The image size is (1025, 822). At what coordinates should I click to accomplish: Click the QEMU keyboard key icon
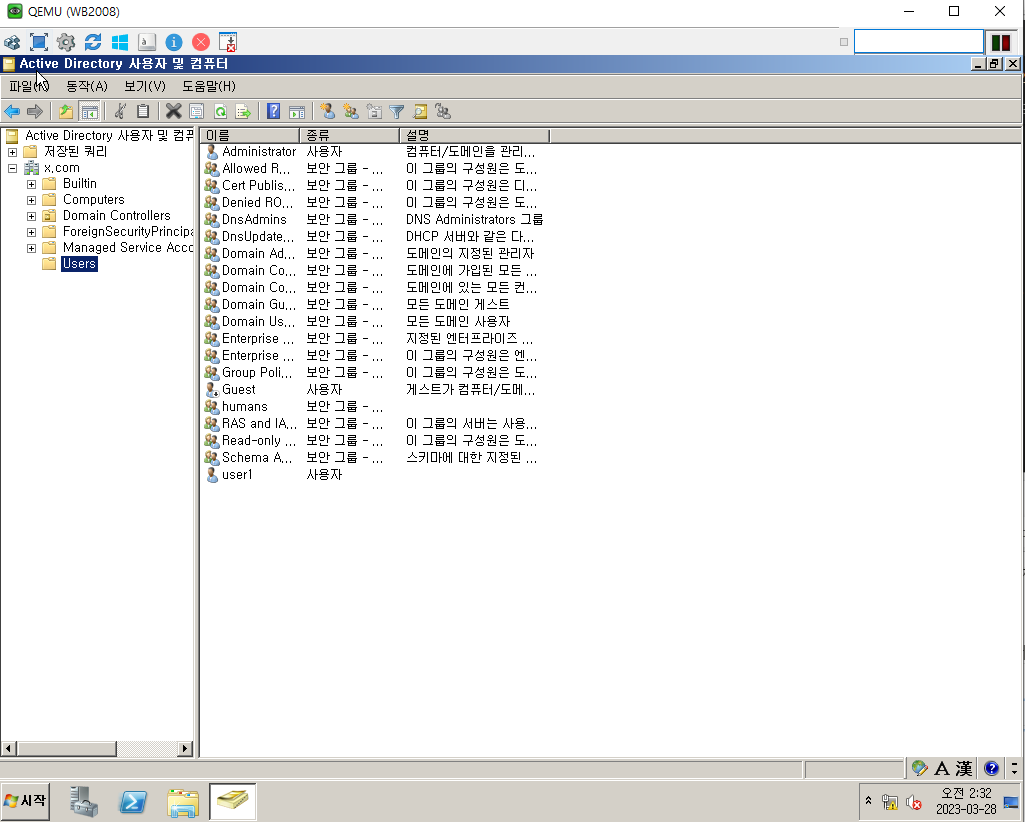147,43
